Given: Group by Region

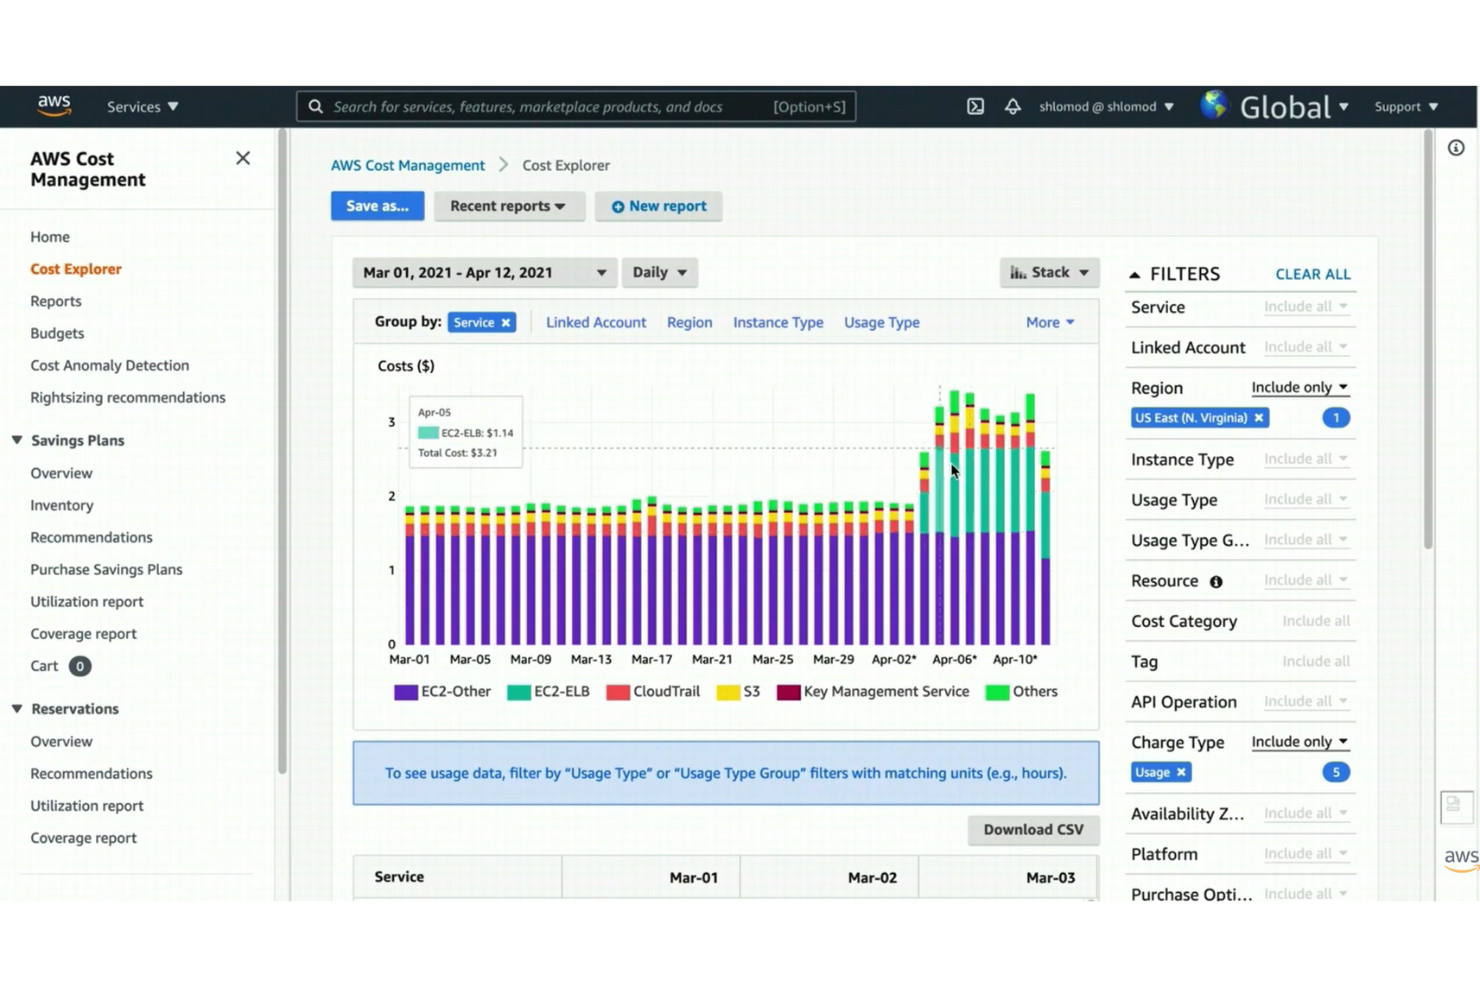Looking at the screenshot, I should (690, 322).
